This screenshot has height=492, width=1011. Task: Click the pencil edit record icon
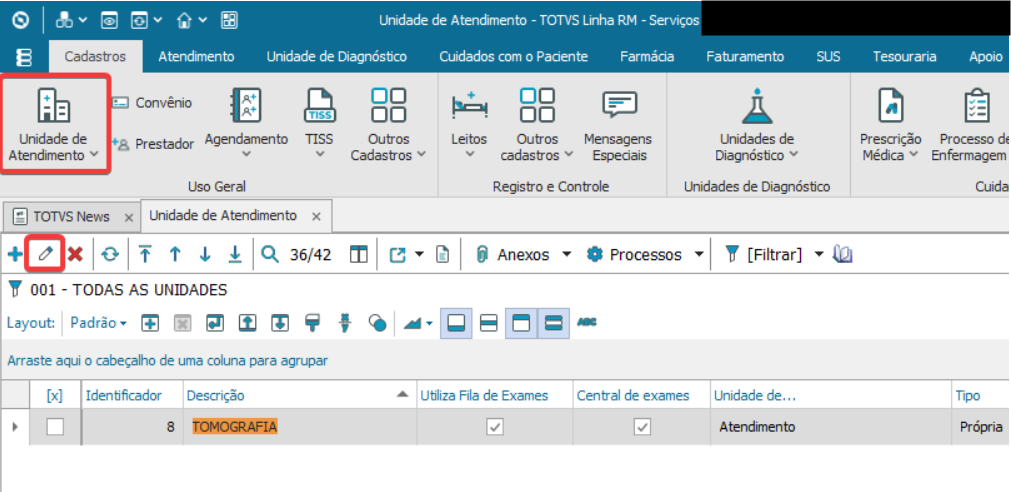coord(45,255)
